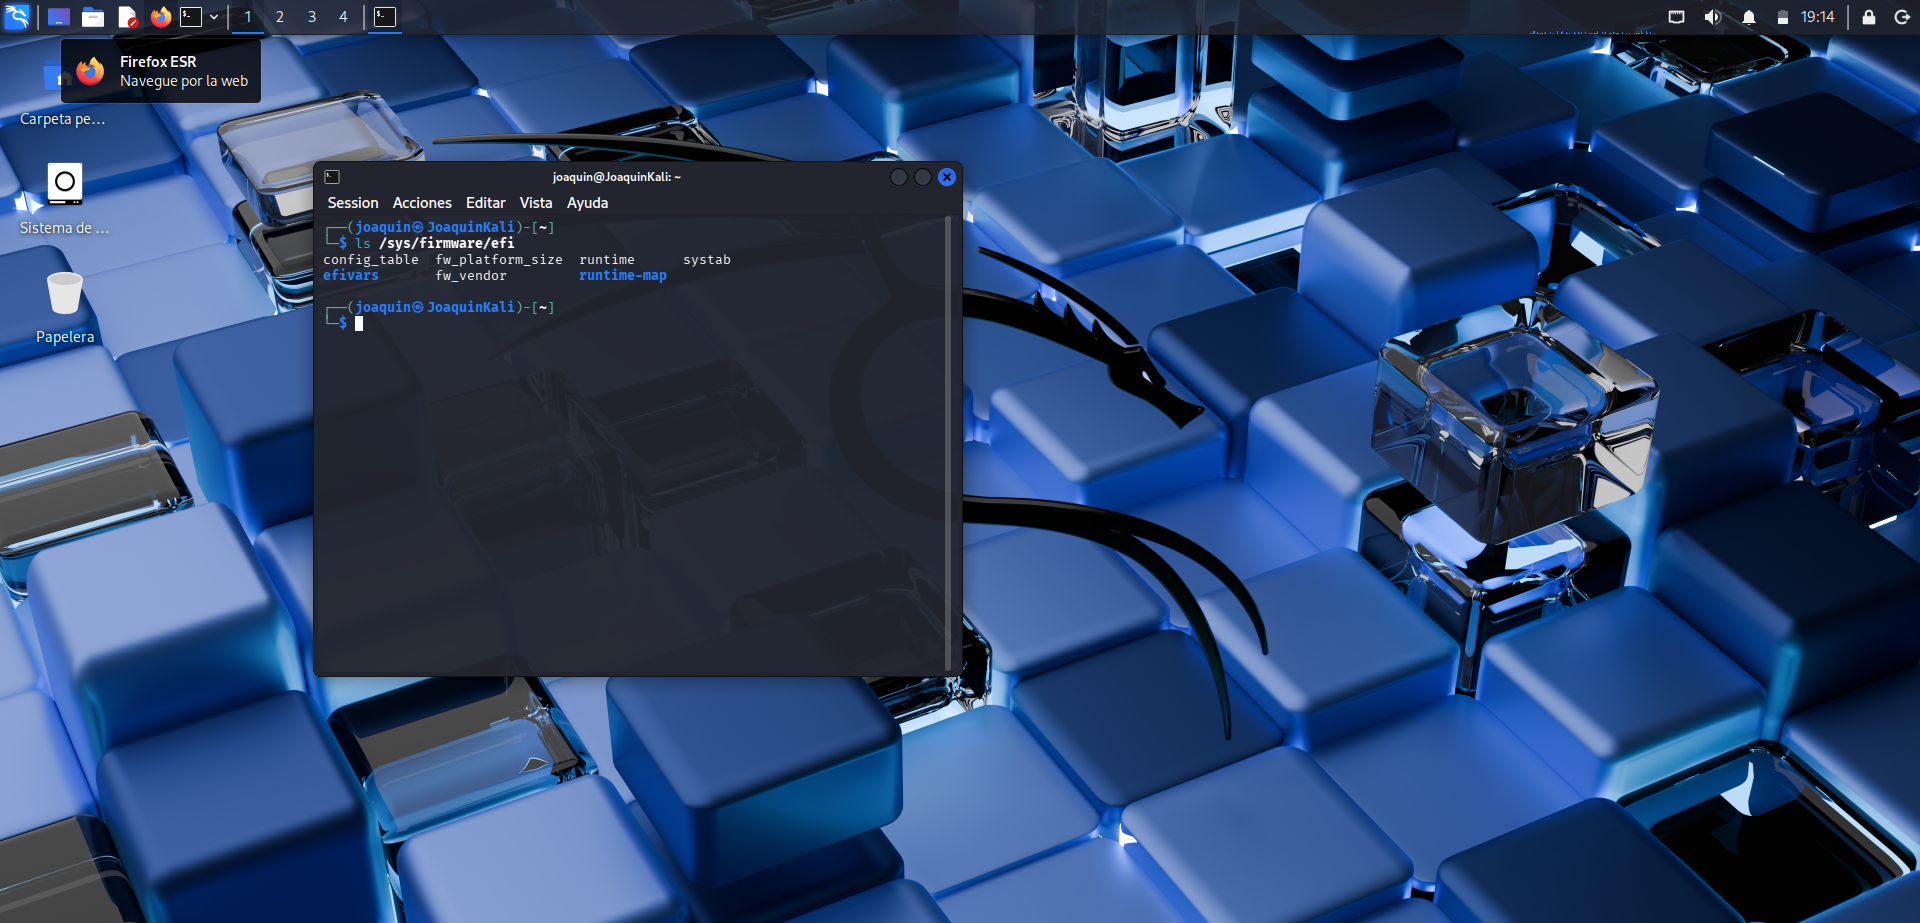The width and height of the screenshot is (1920, 923).
Task: Open the Ayuda menu
Action: pos(587,203)
